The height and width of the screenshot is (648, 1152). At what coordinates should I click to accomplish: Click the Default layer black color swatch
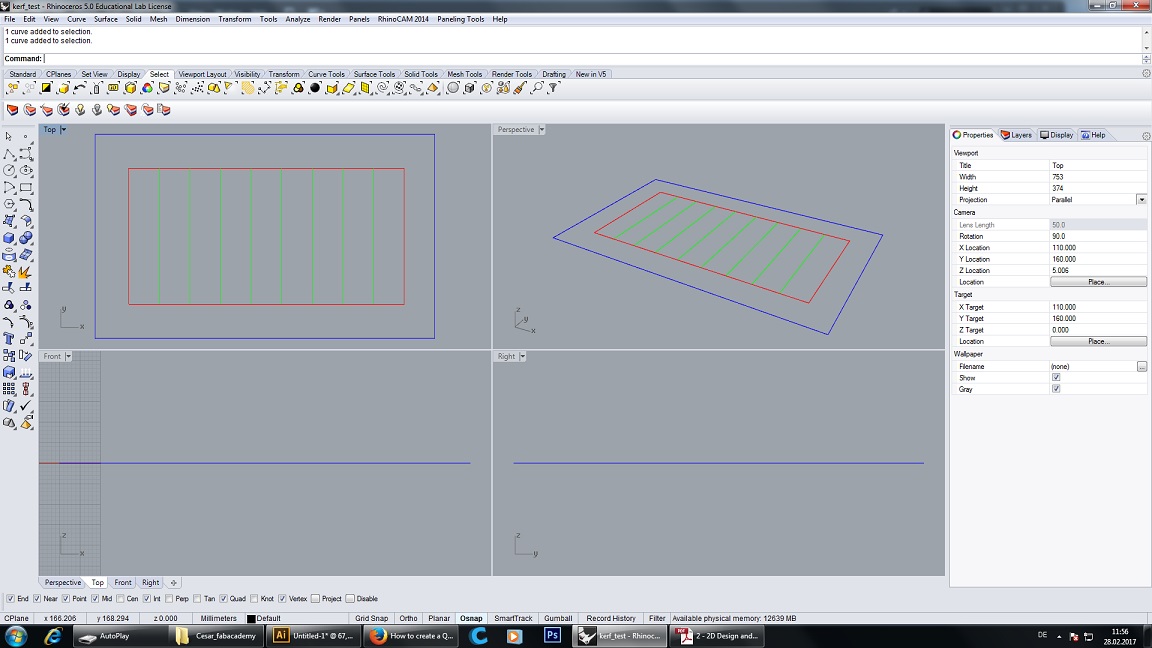tap(251, 619)
